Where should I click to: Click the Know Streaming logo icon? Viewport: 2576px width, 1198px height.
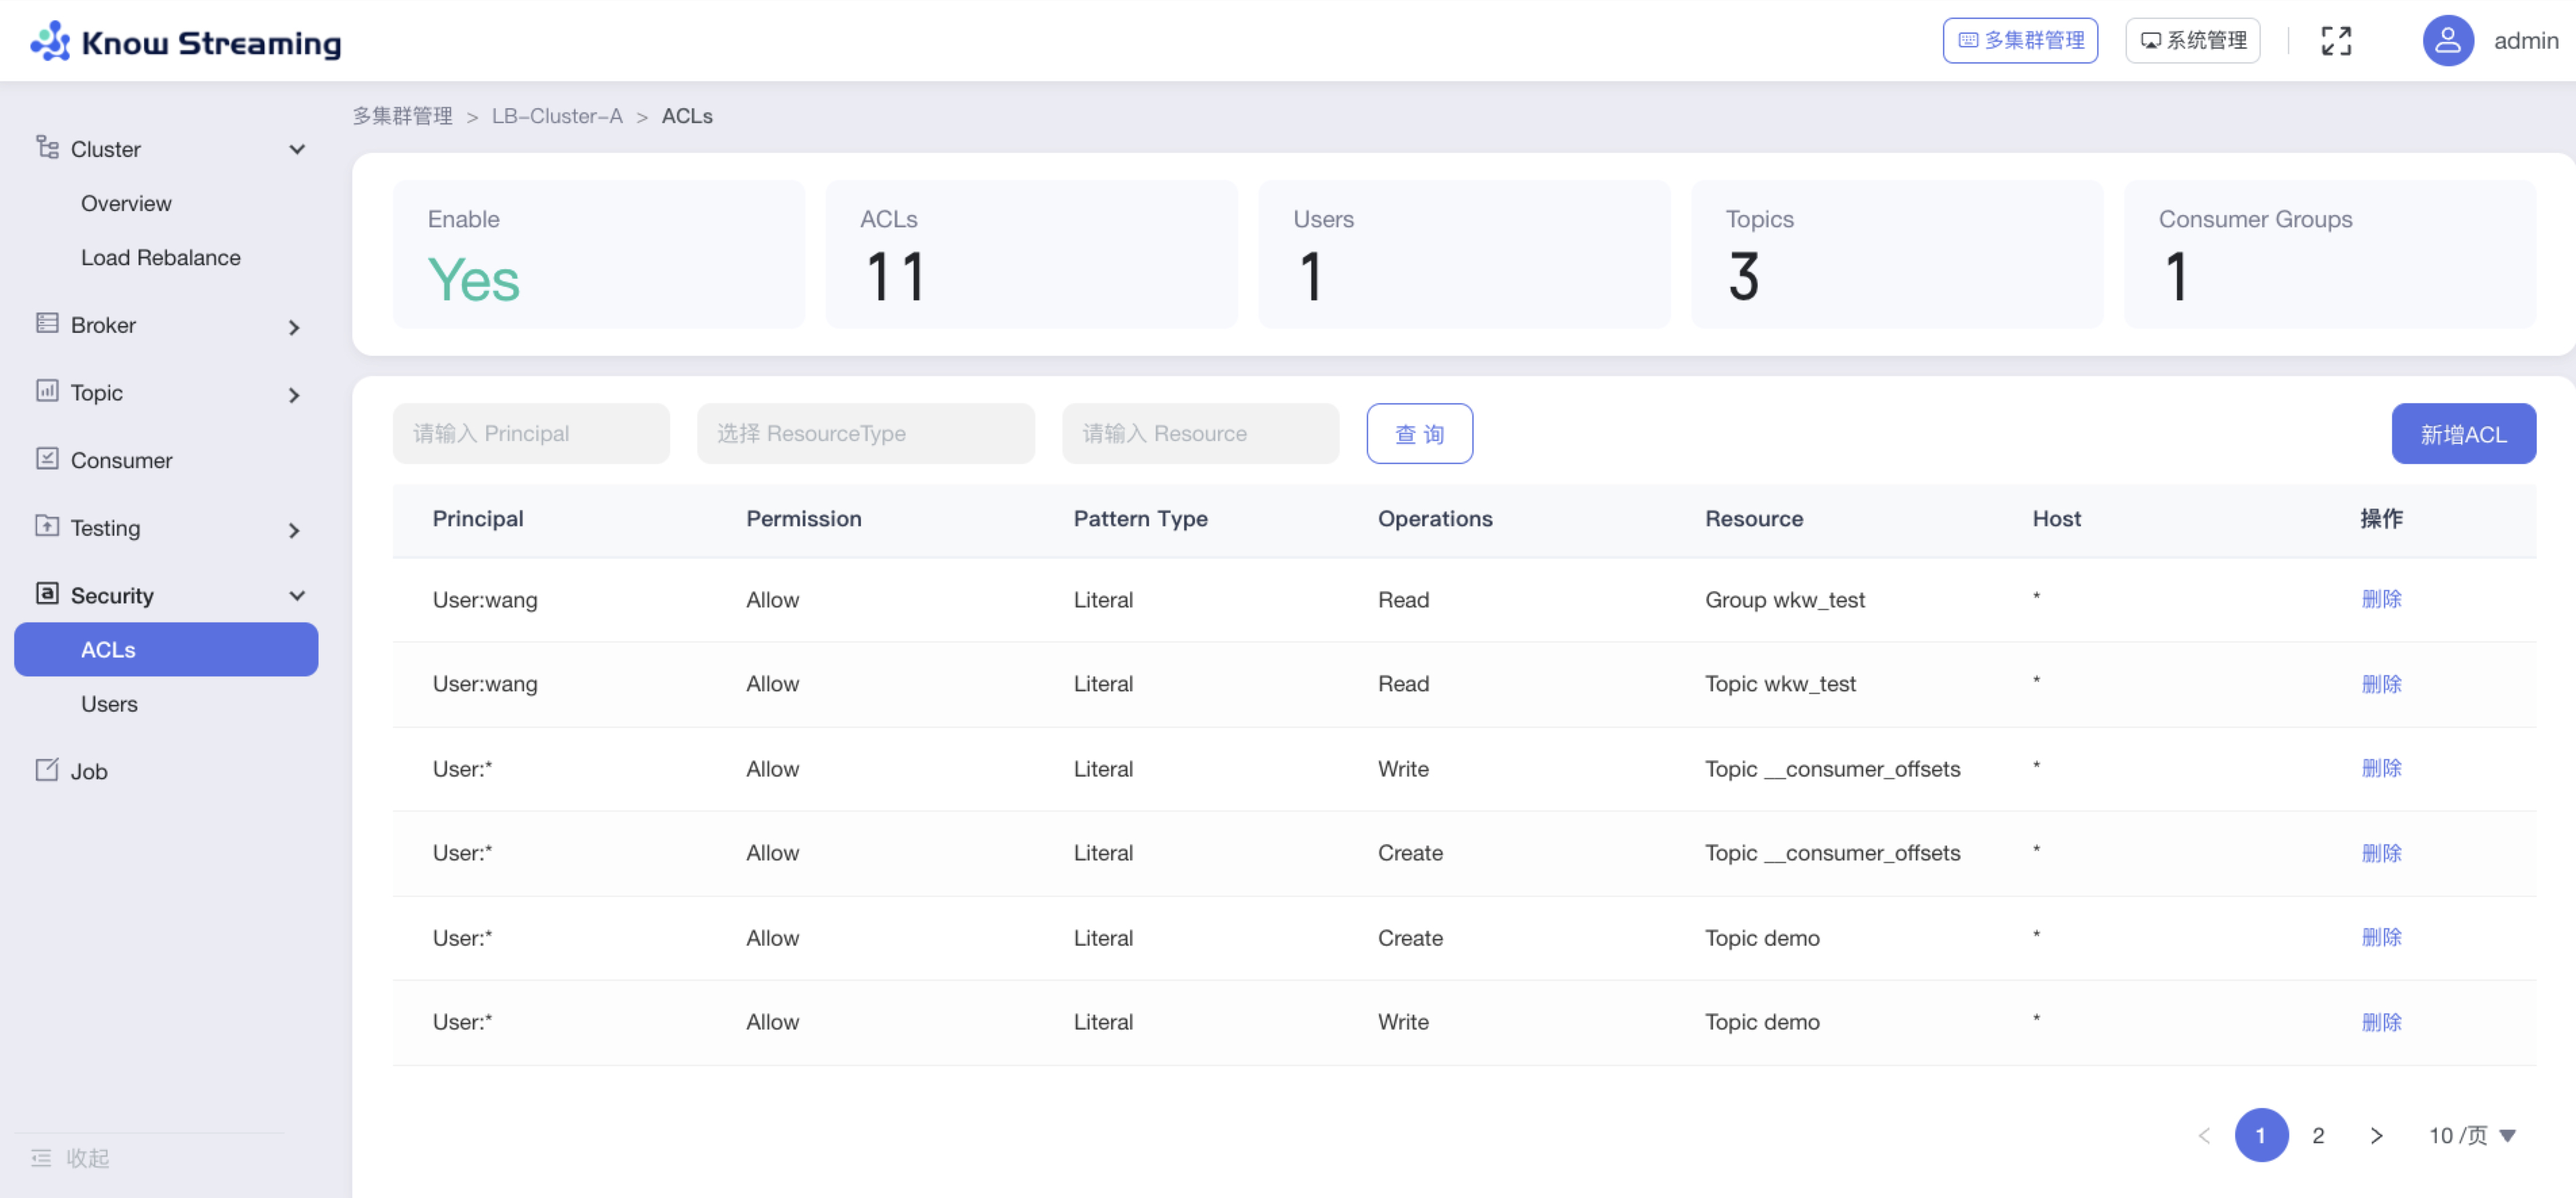pyautogui.click(x=50, y=41)
